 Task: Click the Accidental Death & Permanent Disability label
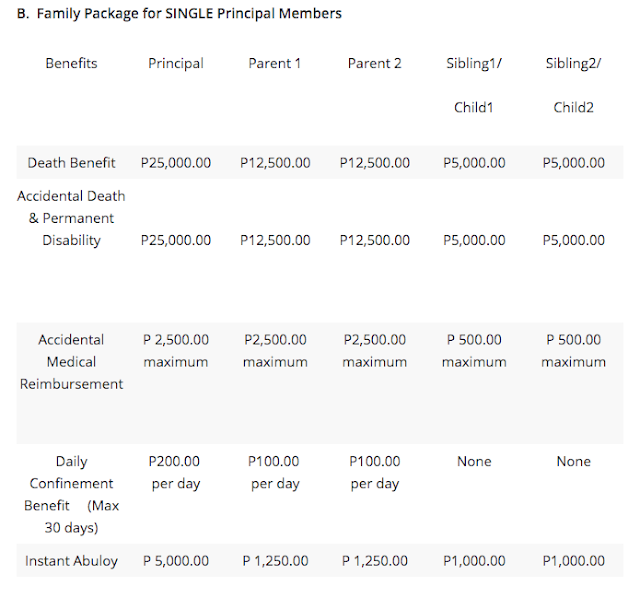[x=71, y=218]
